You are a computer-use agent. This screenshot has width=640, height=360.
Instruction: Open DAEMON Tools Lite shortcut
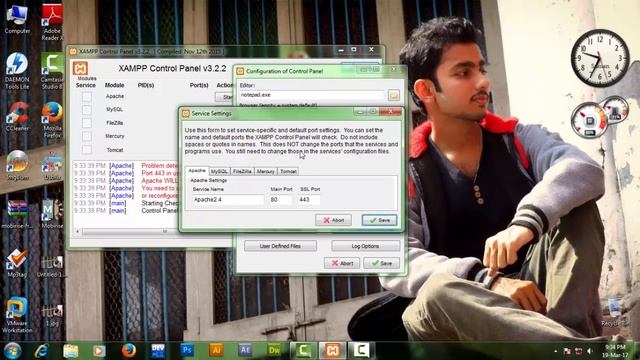pos(17,71)
